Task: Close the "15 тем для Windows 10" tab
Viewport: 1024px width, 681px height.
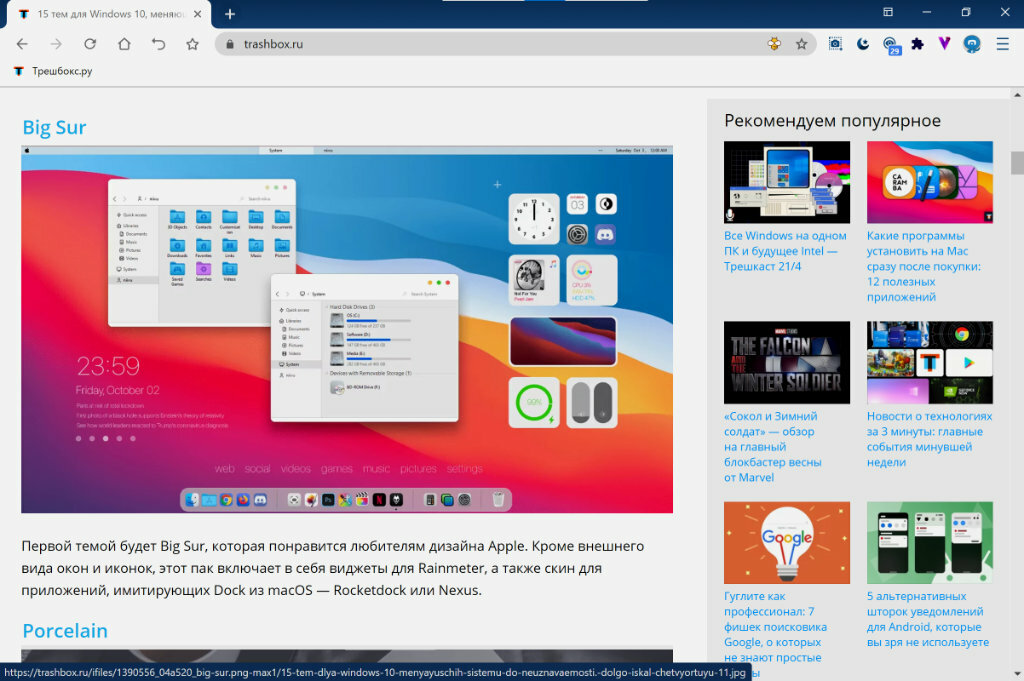Action: tap(197, 14)
